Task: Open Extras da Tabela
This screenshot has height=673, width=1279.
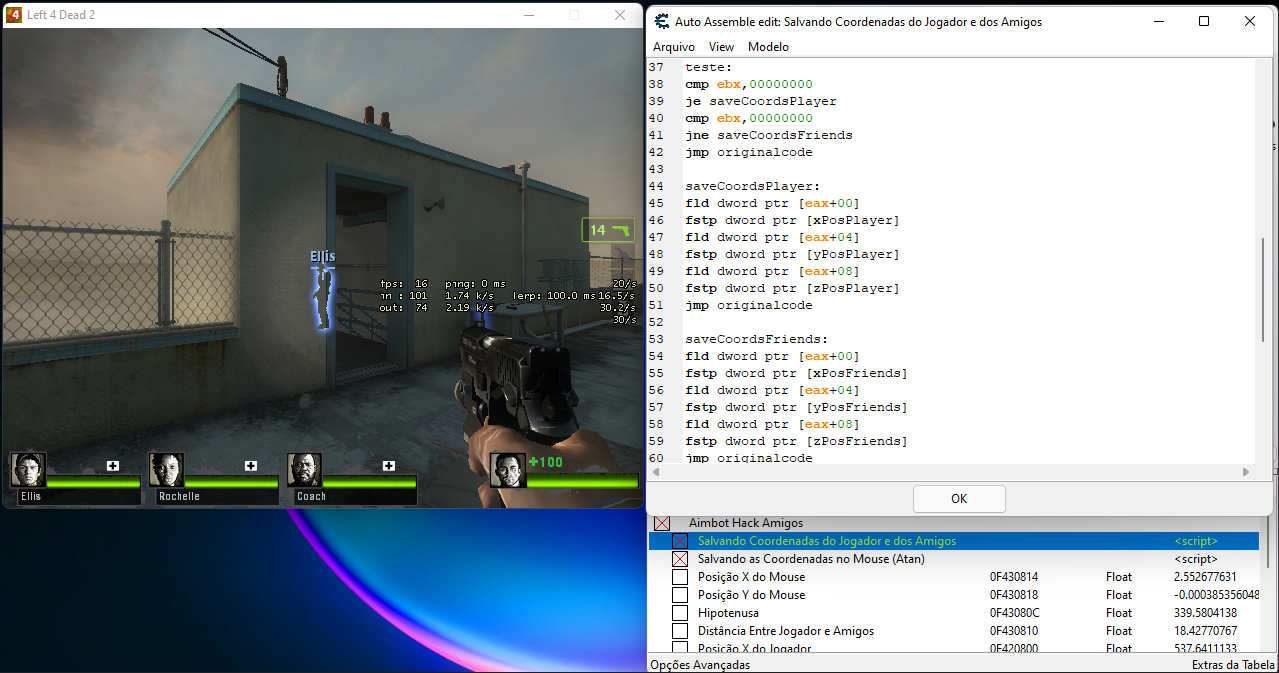Action: point(1233,665)
